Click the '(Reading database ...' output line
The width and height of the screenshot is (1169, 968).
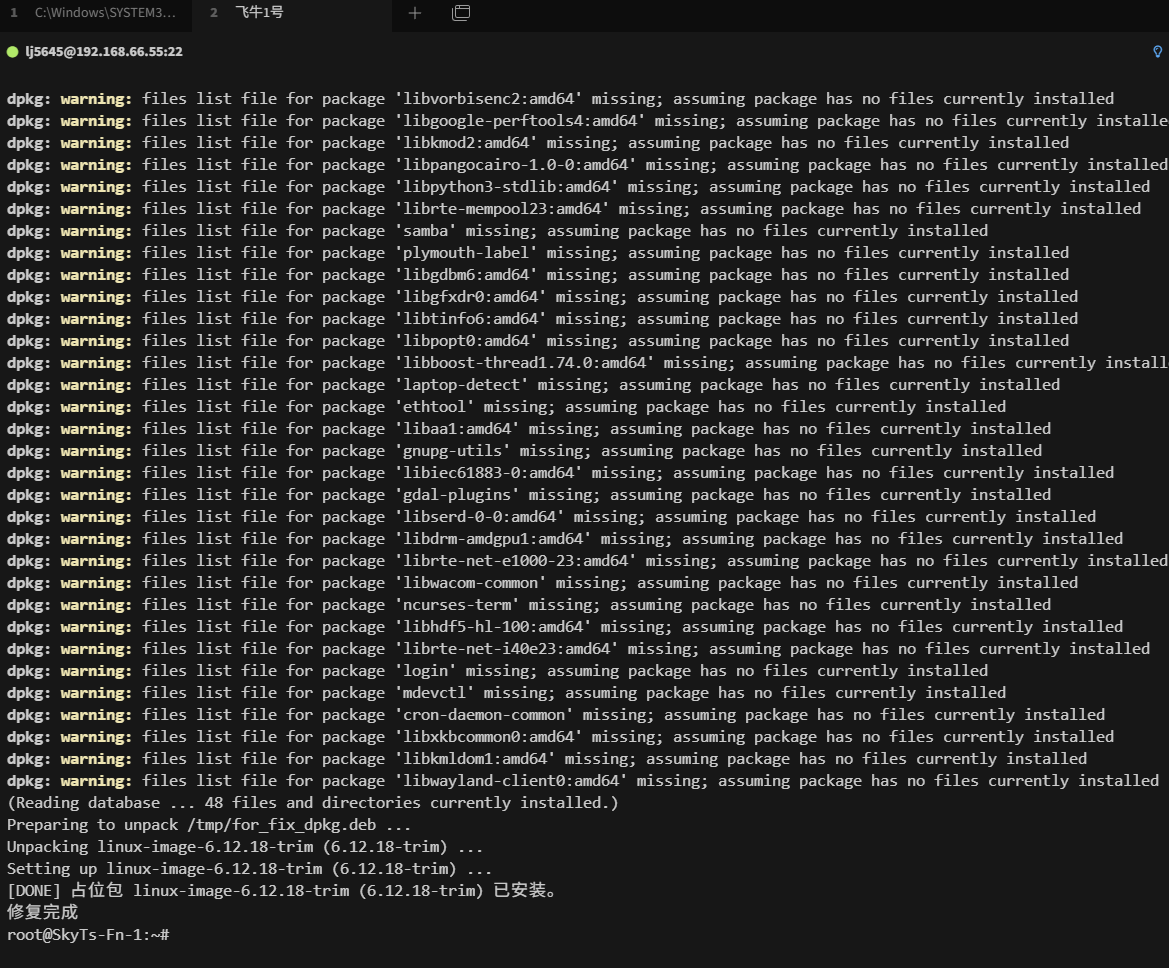[x=312, y=803]
